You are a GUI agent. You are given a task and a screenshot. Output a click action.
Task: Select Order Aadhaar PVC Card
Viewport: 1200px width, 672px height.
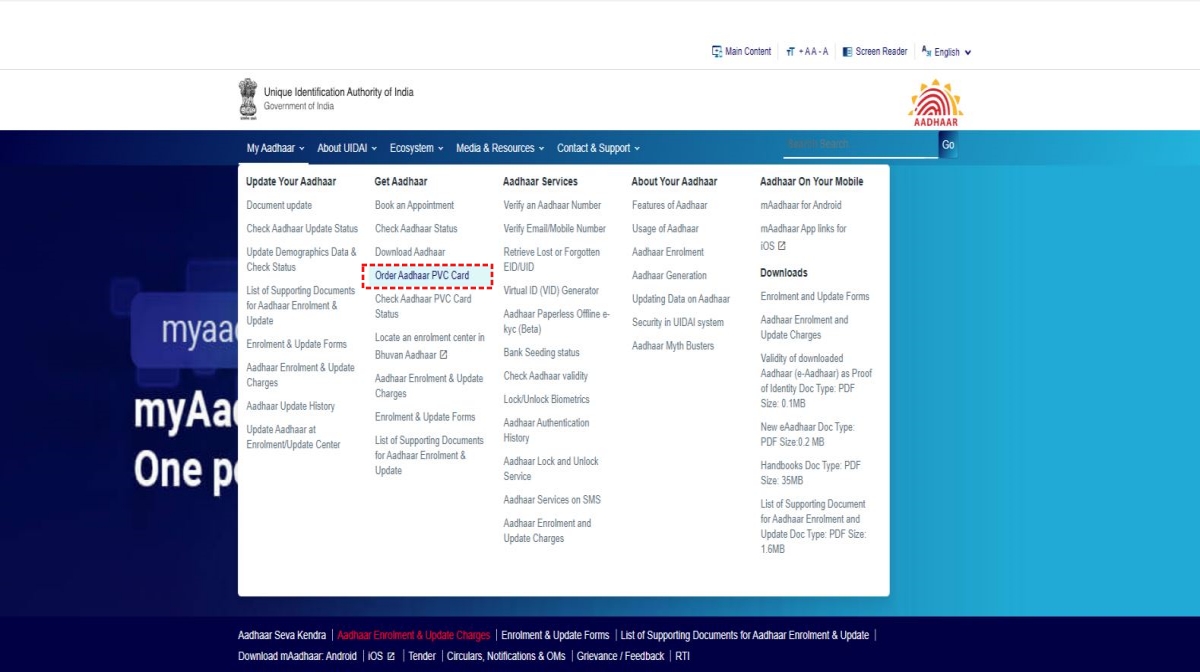[x=422, y=275]
